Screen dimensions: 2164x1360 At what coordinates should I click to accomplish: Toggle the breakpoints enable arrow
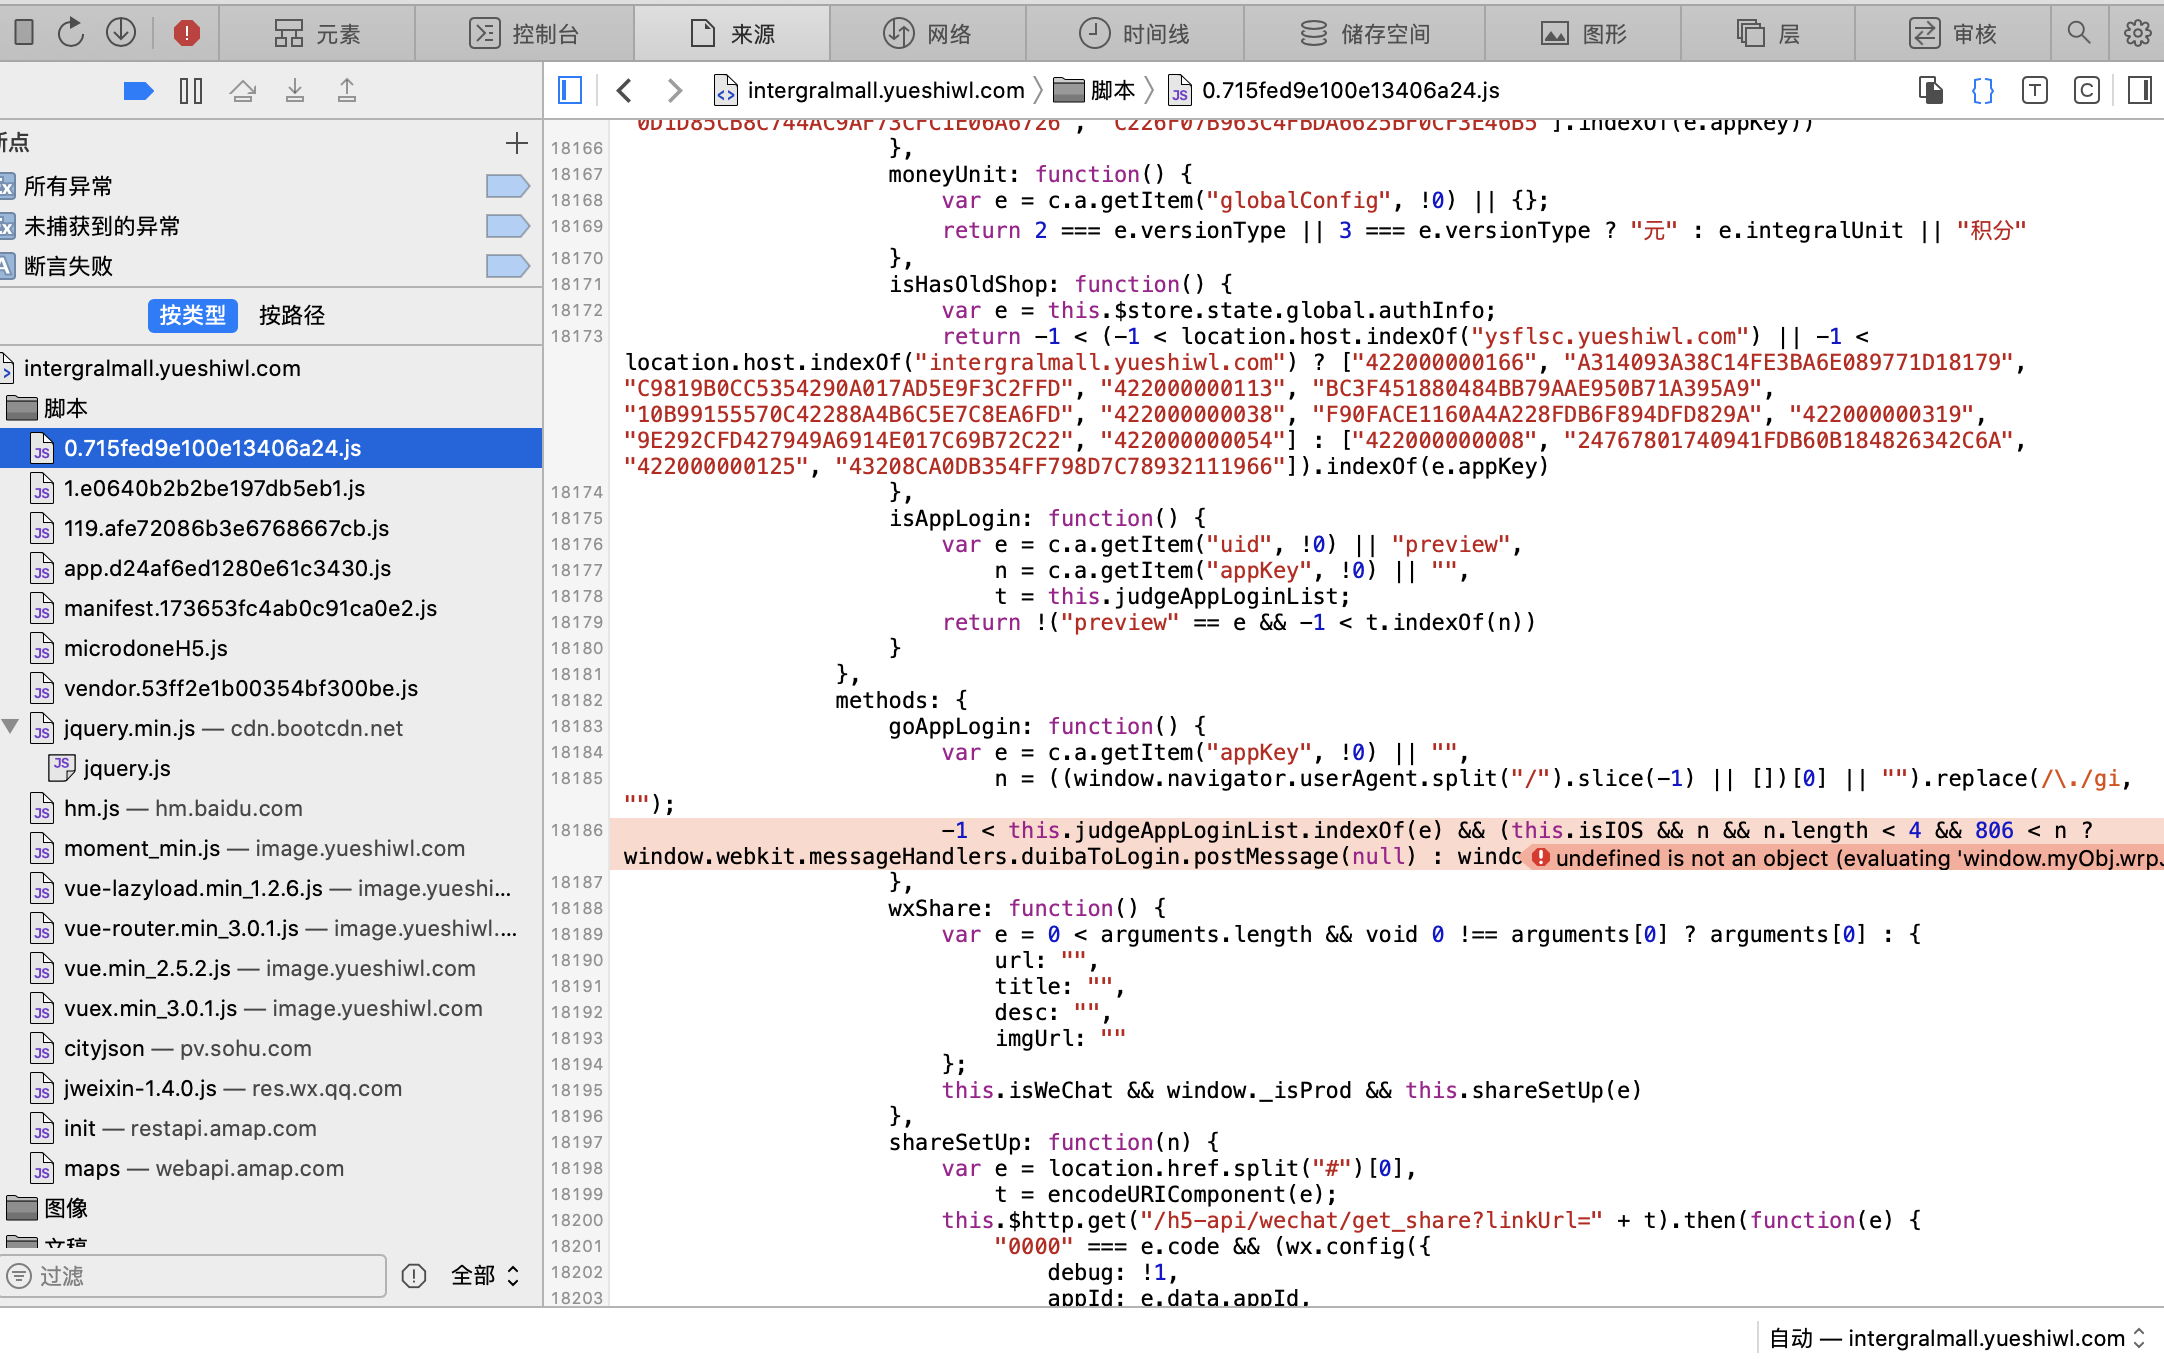(x=138, y=91)
